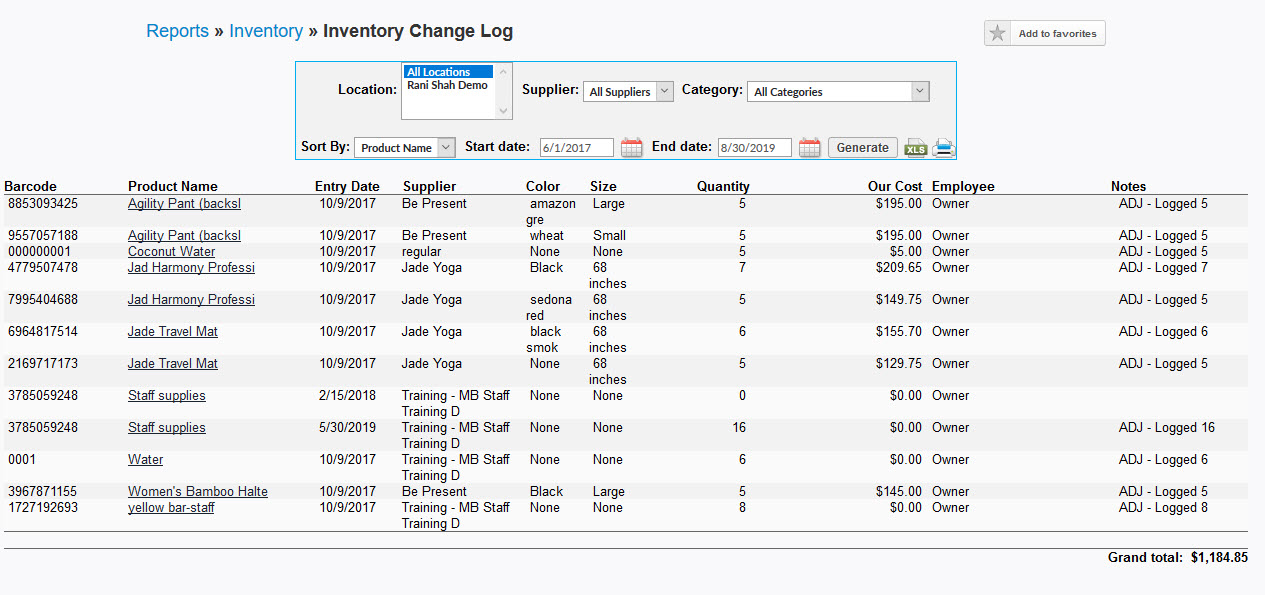Image resolution: width=1265 pixels, height=595 pixels.
Task: Open the Supplier dropdown
Action: [662, 90]
